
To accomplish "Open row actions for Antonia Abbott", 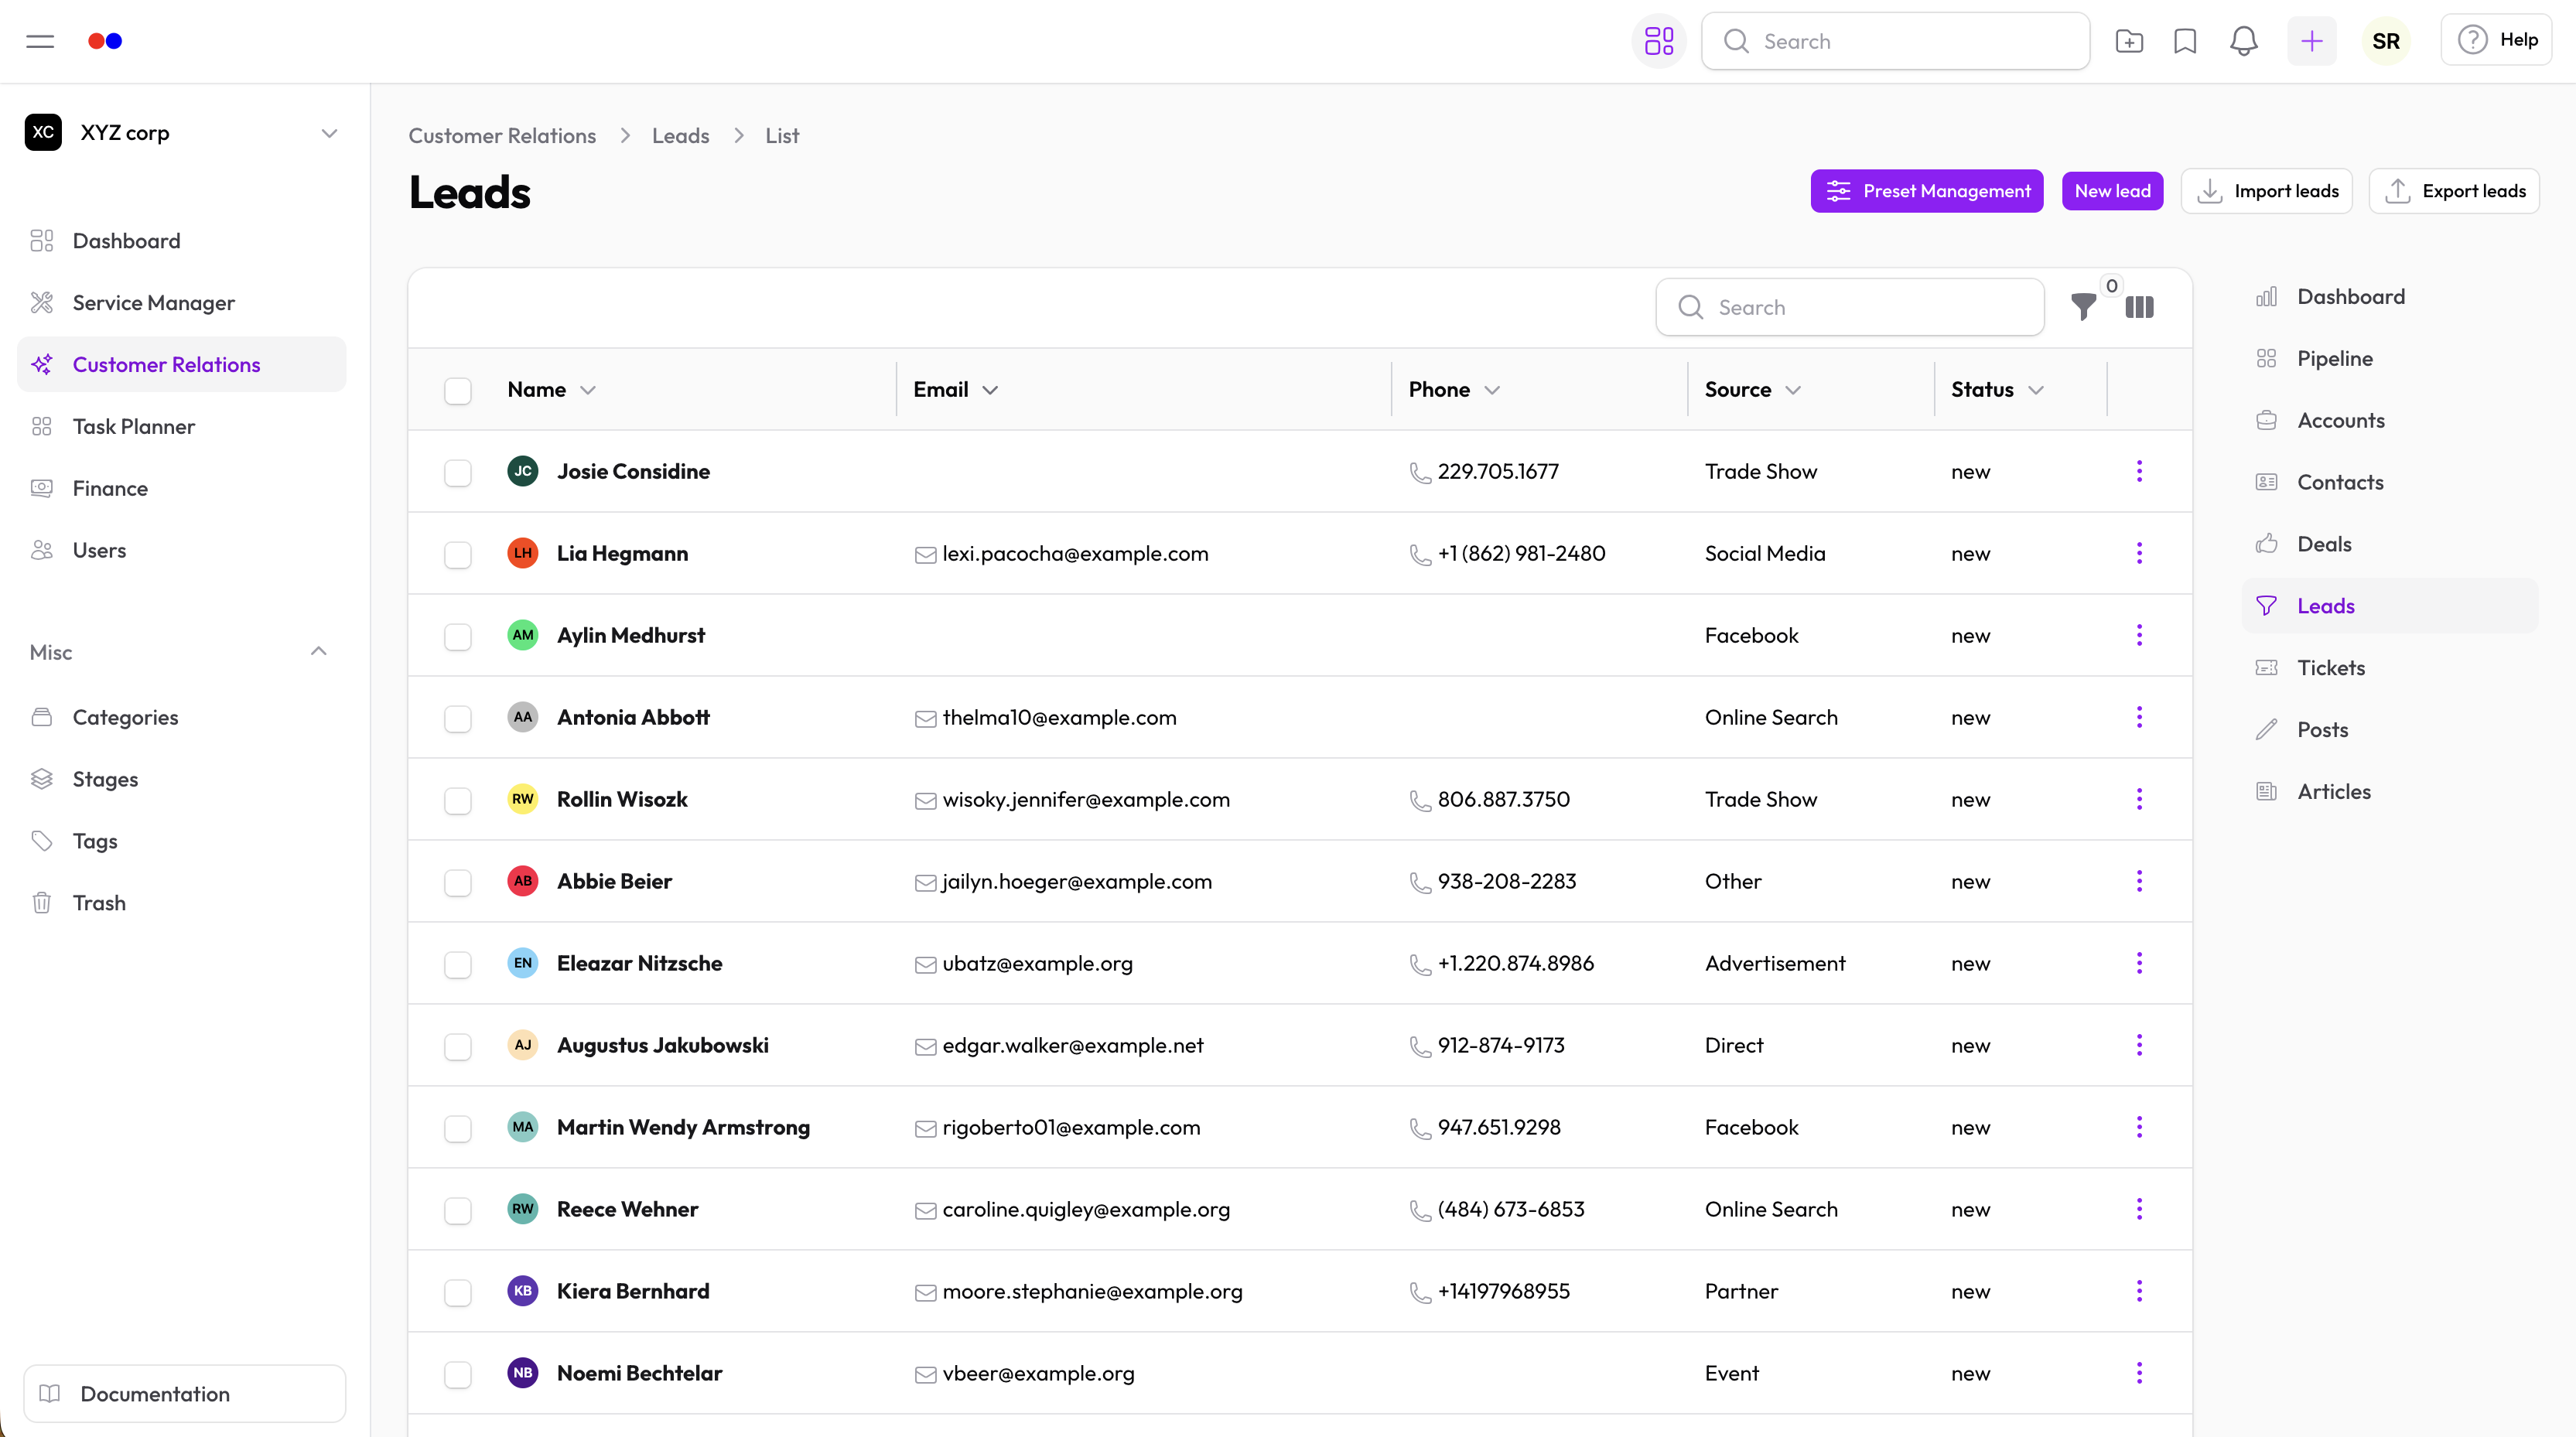I will (x=2139, y=717).
